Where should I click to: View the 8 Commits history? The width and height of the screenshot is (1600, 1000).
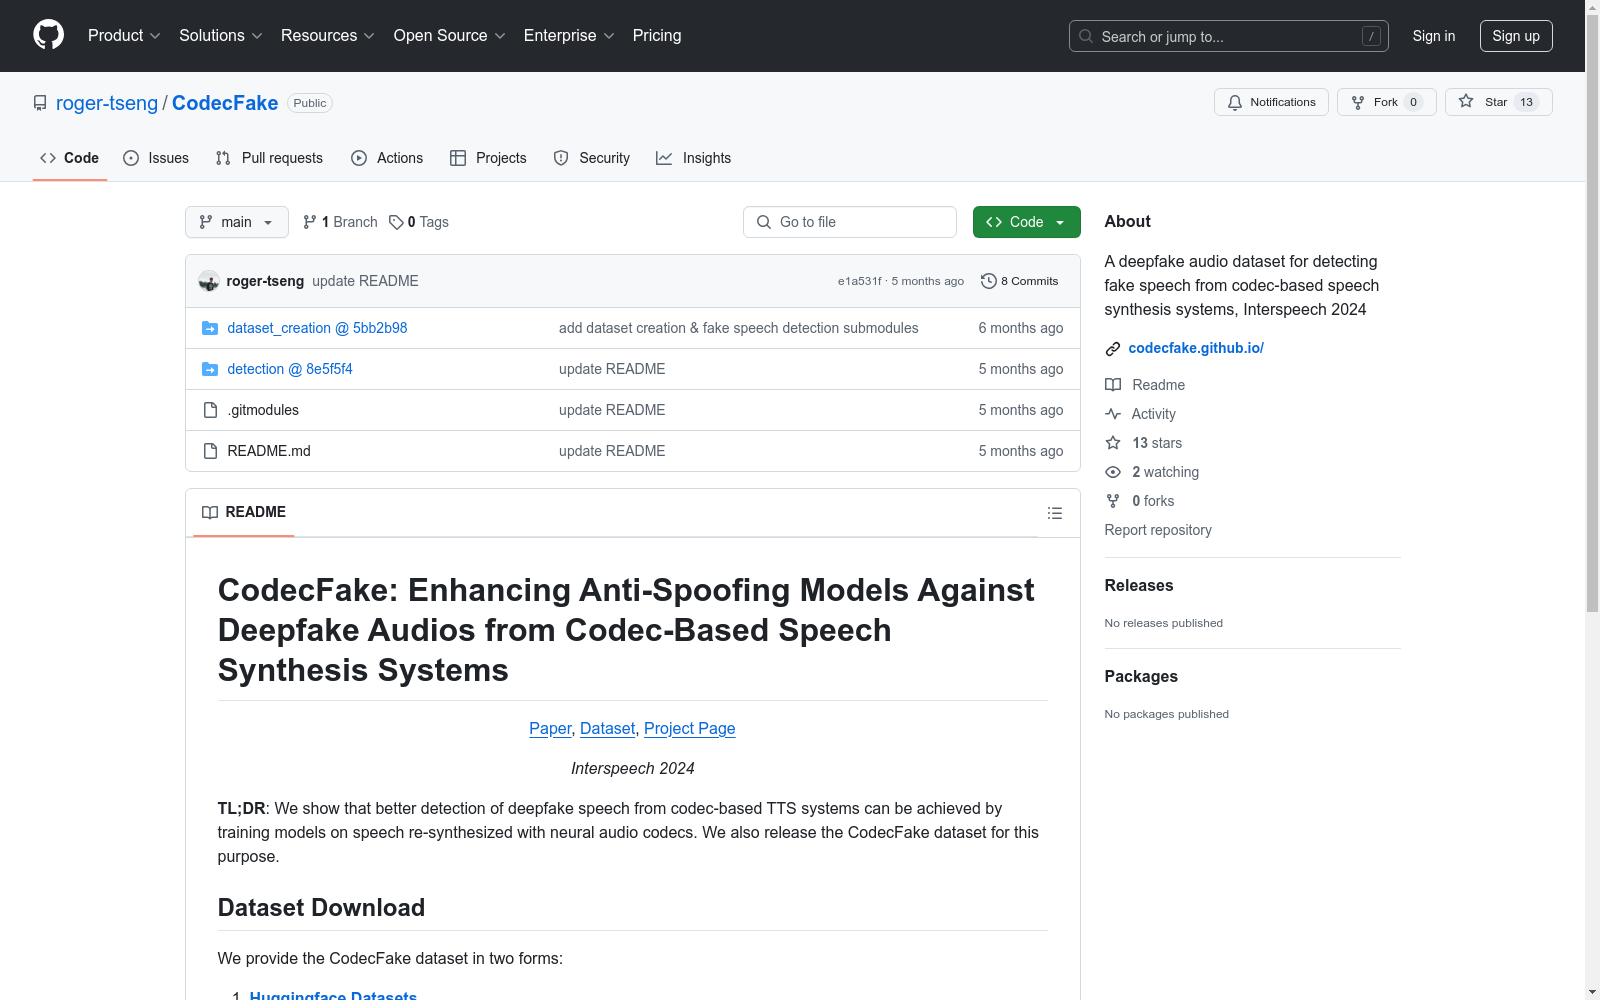1020,281
